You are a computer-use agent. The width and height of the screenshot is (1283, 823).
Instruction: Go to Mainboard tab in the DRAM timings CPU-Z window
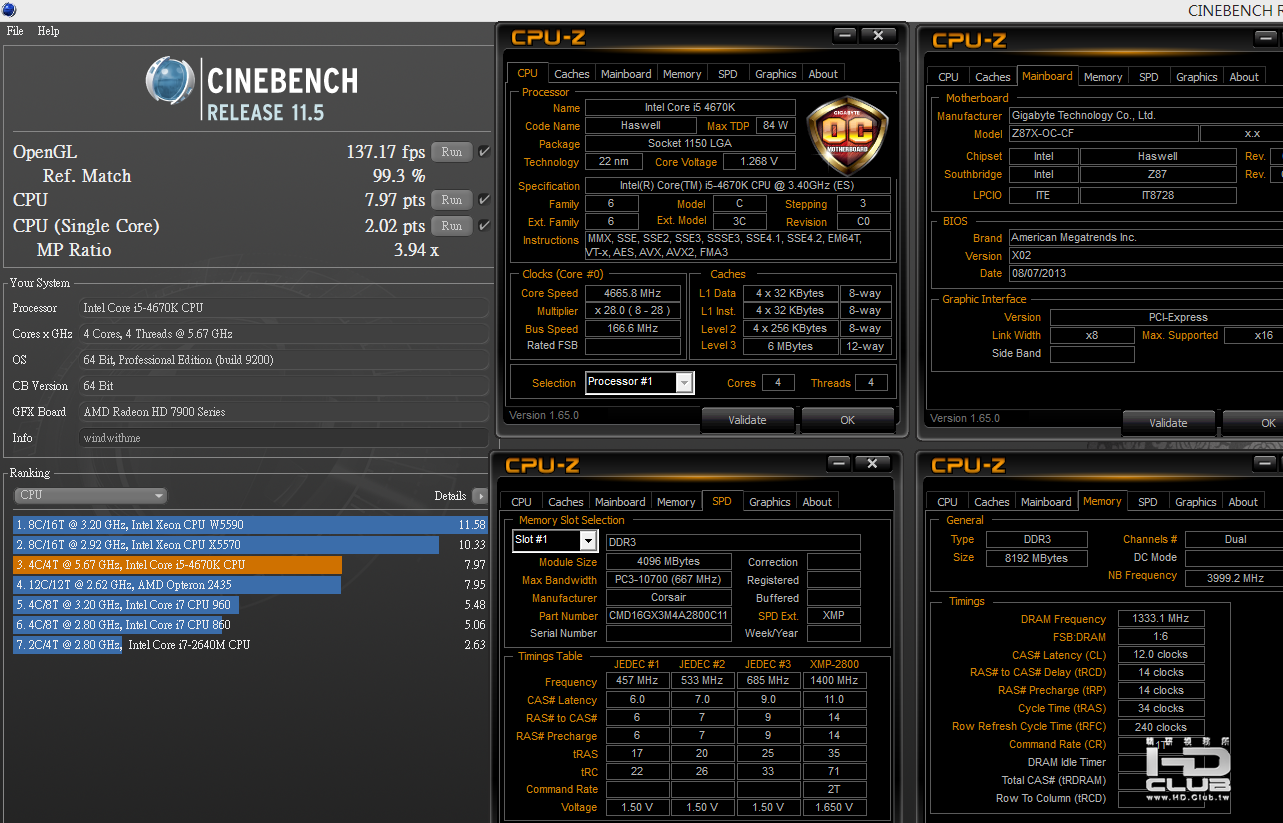point(1046,502)
